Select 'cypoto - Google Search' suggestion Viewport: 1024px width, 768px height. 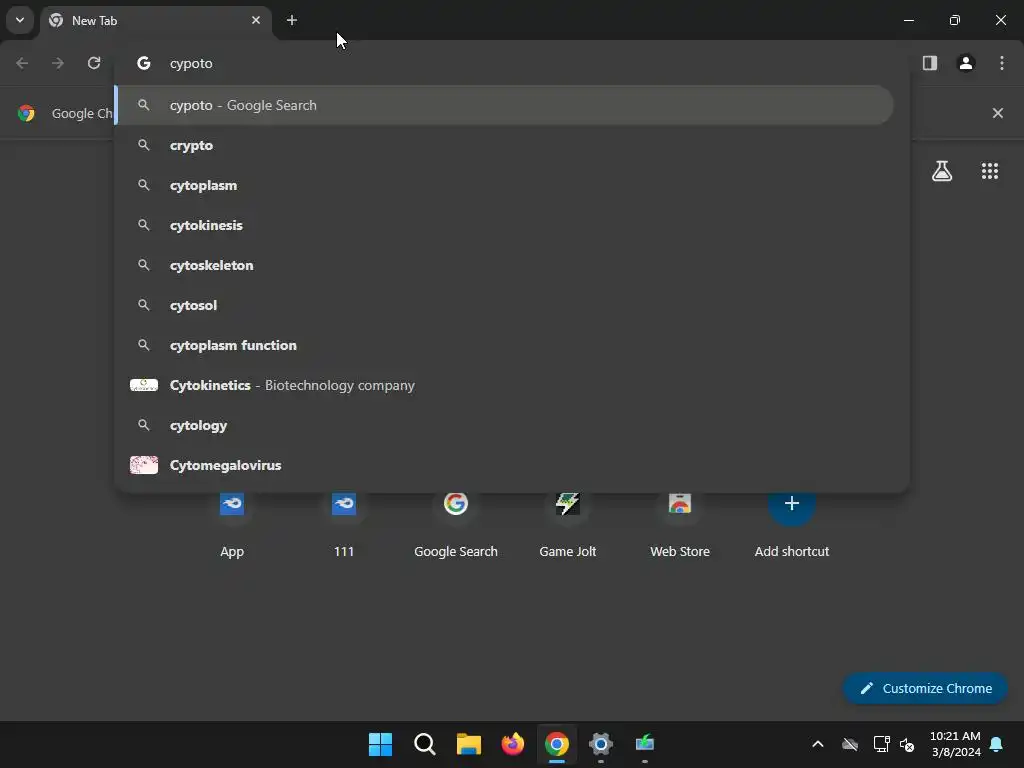point(504,105)
